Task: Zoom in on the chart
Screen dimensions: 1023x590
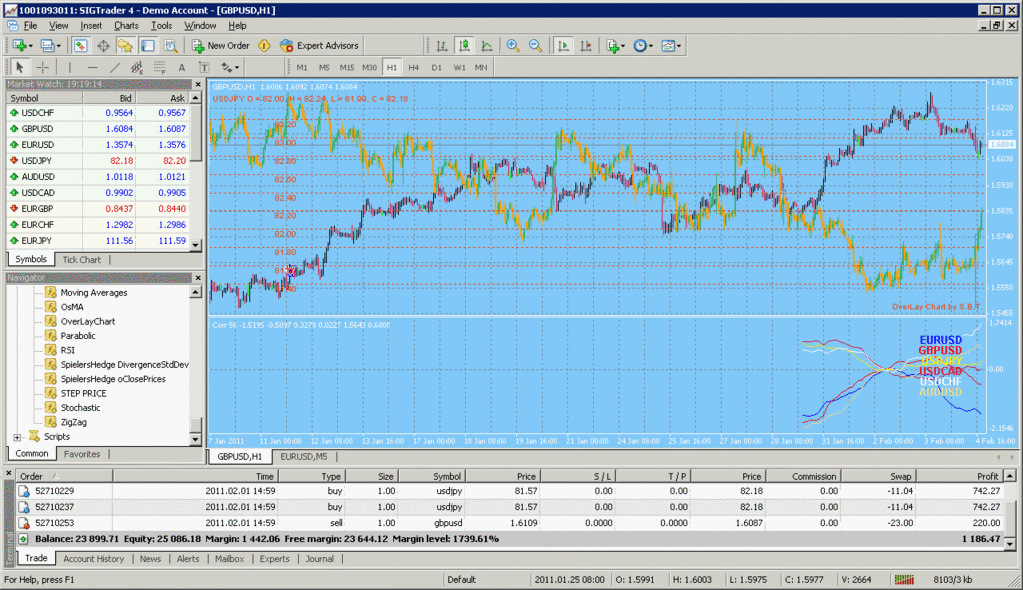Action: (x=513, y=46)
